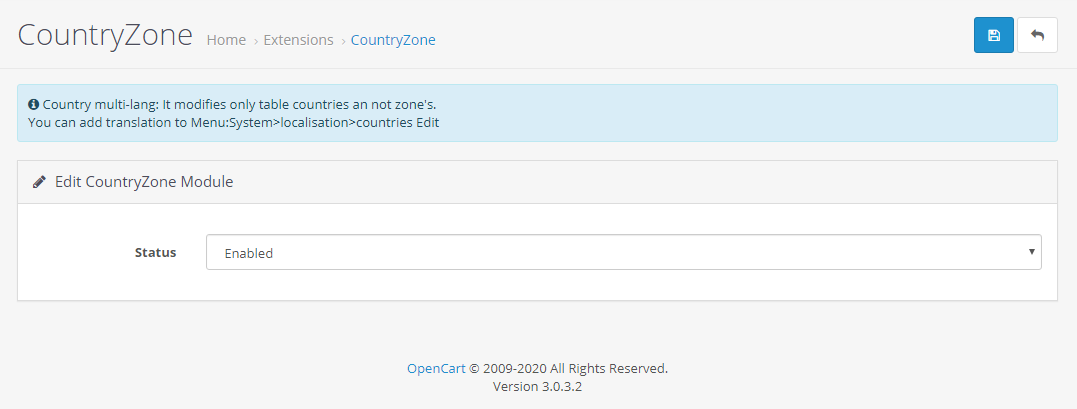Go back using the reply arrow button

1037,35
